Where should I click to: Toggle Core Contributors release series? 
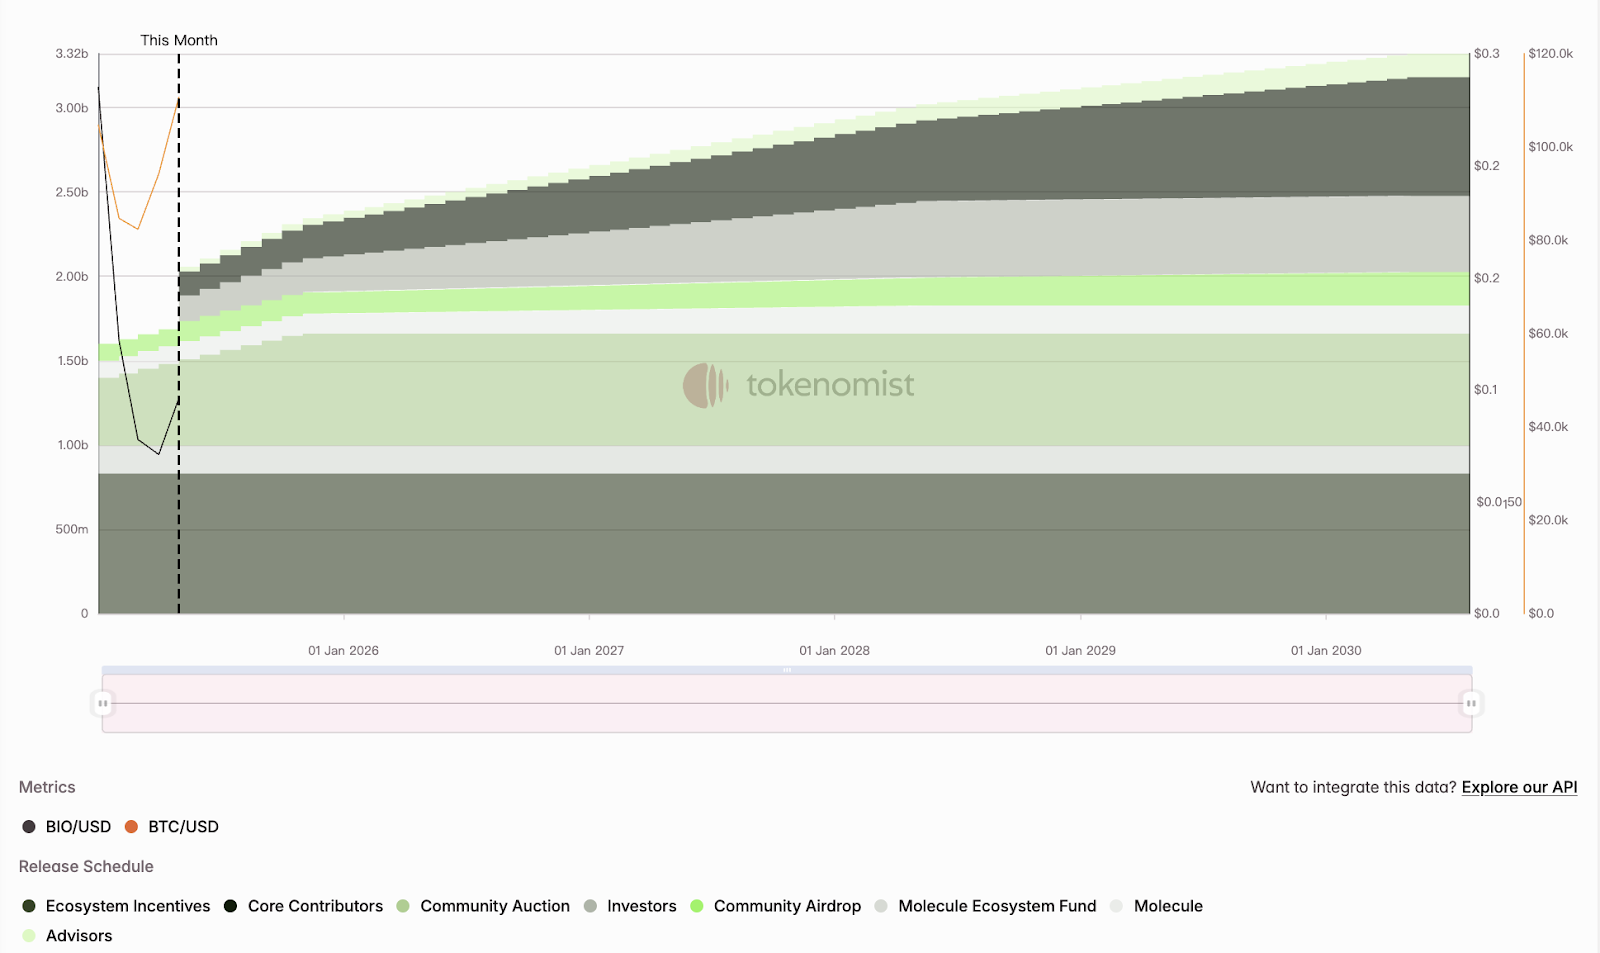[303, 906]
